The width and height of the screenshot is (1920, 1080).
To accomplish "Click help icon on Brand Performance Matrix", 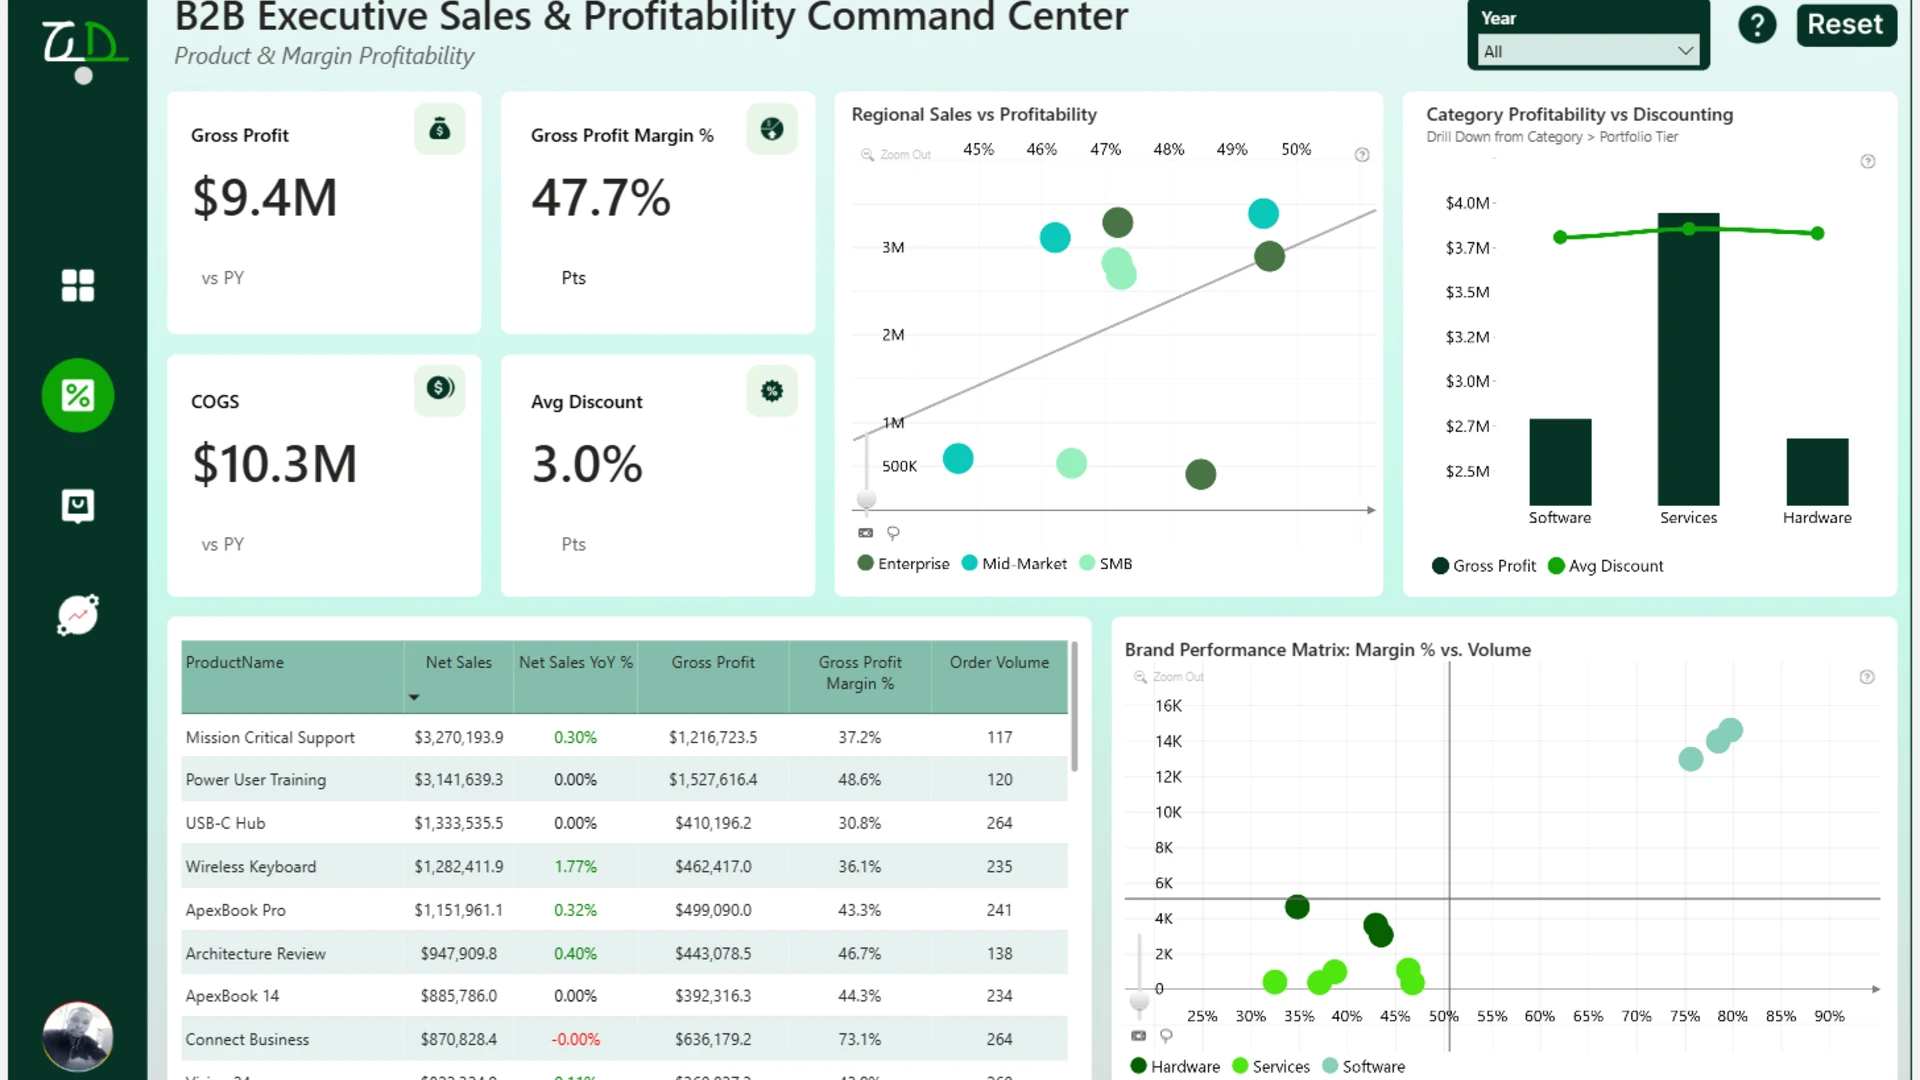I will pos(1867,677).
